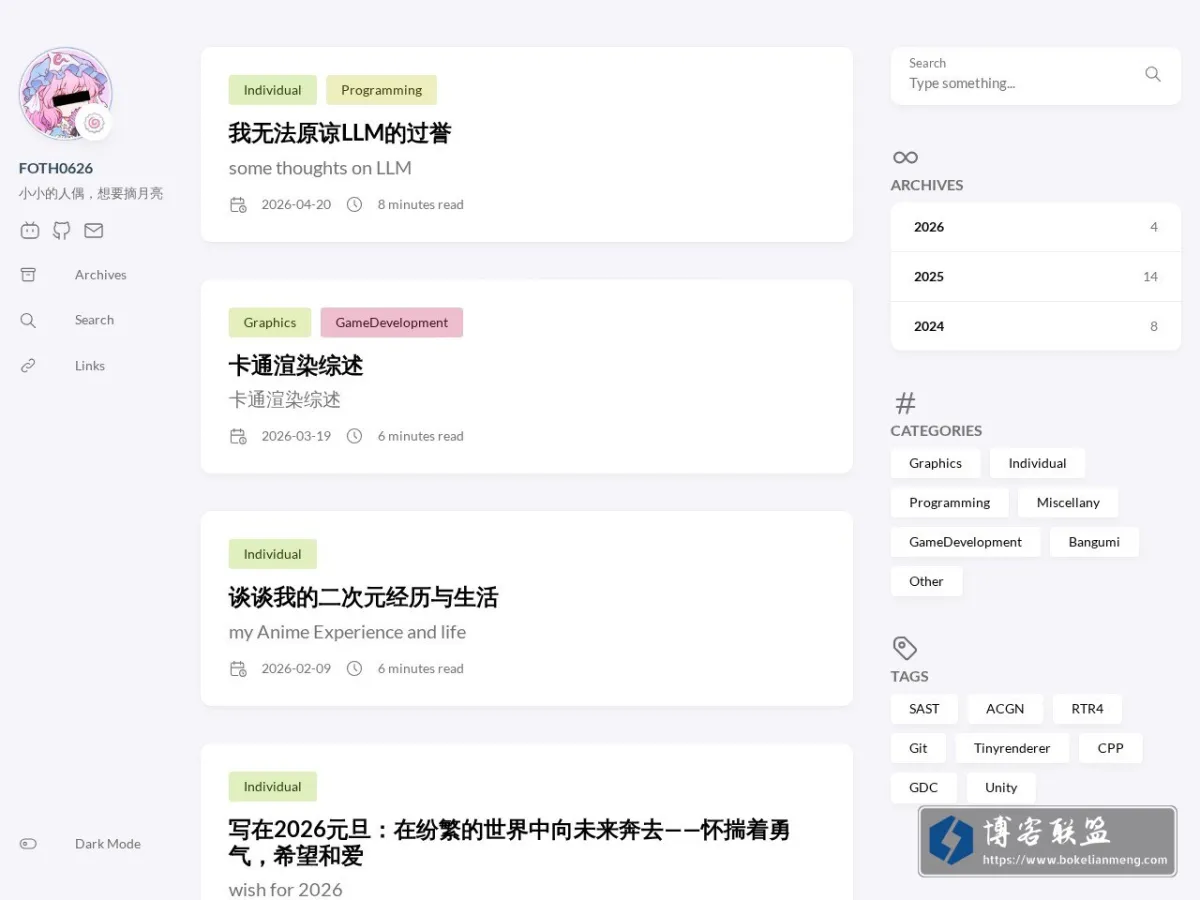Click the emoji badge on avatar
The width and height of the screenshot is (1200, 900).
tap(94, 123)
